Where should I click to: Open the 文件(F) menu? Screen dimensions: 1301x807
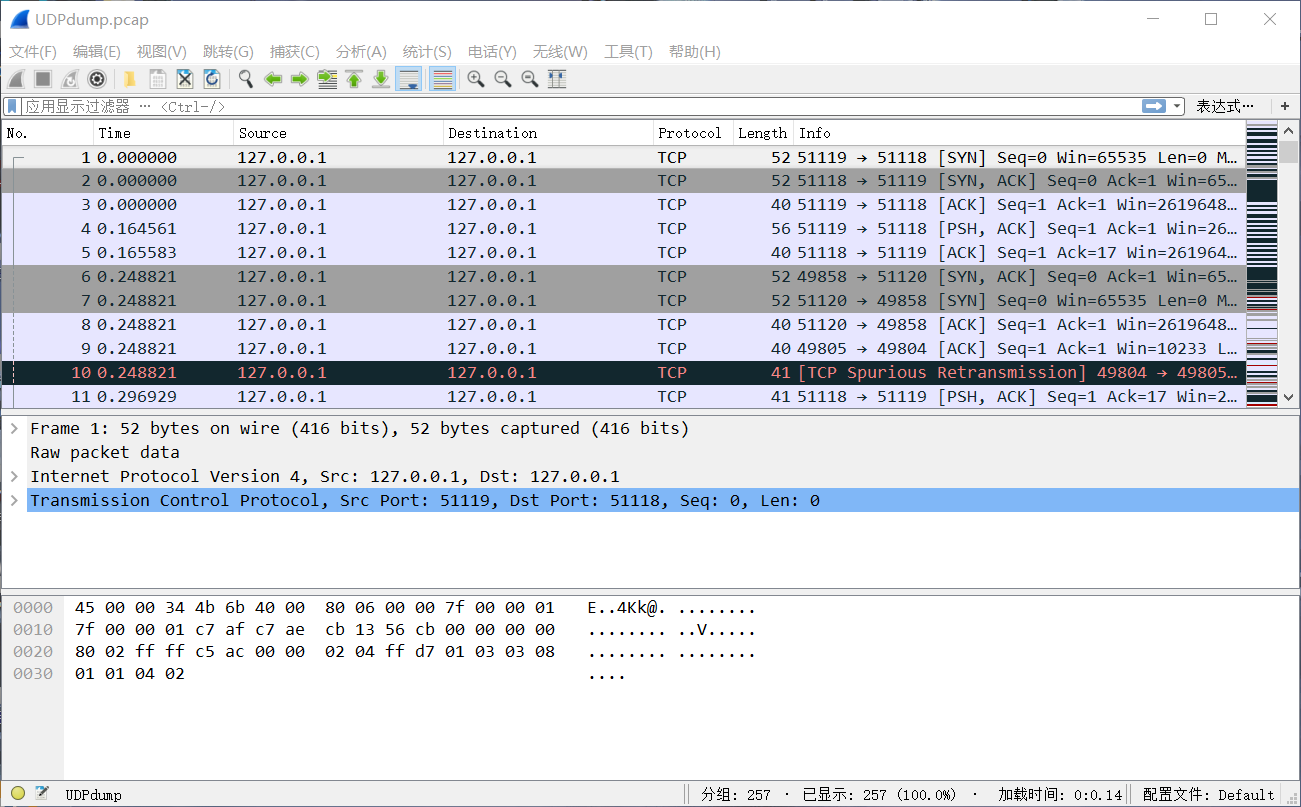pos(33,52)
